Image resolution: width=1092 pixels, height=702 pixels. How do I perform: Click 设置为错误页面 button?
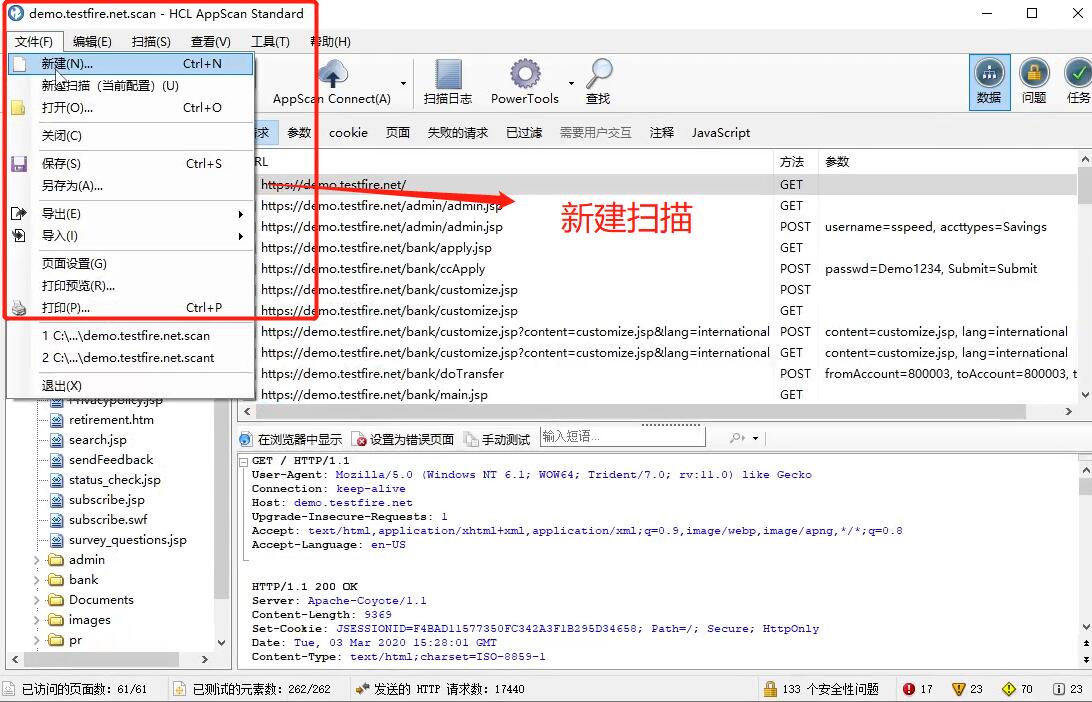(403, 439)
